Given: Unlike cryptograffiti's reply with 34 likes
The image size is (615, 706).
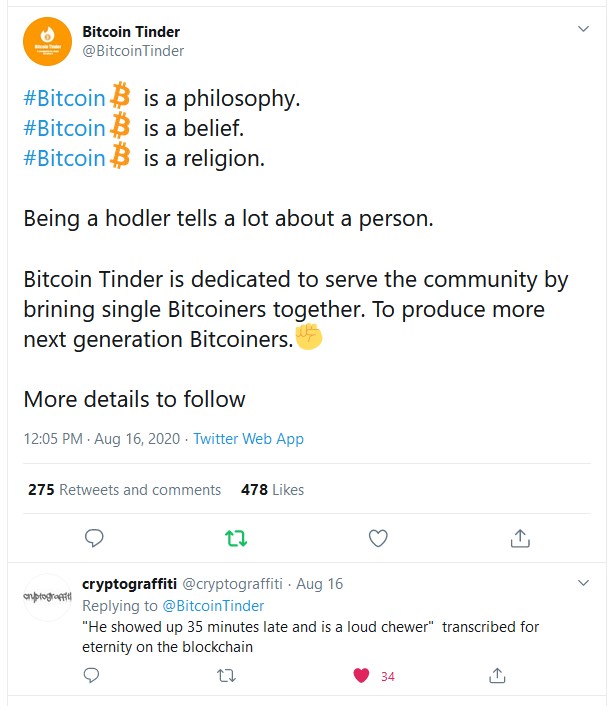Looking at the screenshot, I should (x=362, y=676).
